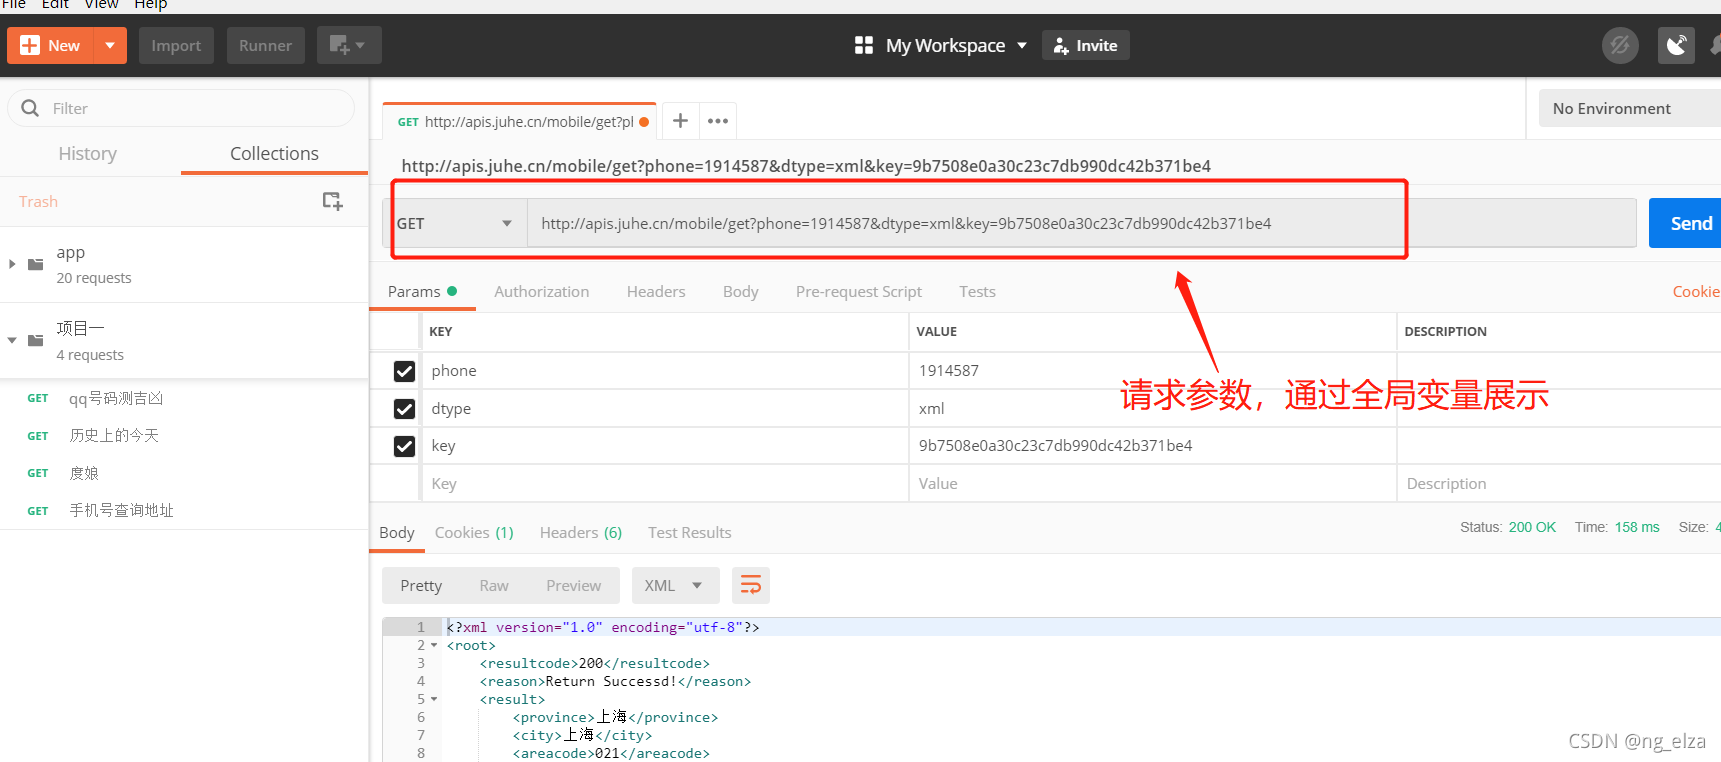Open the 度娘 request
This screenshot has width=1721, height=762.
pyautogui.click(x=84, y=473)
